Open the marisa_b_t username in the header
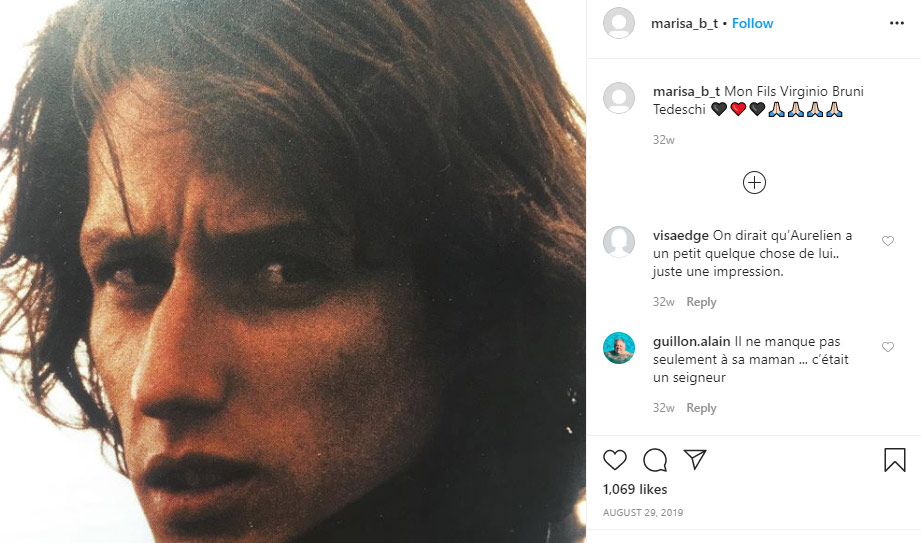Image resolution: width=921 pixels, height=543 pixels. point(684,23)
